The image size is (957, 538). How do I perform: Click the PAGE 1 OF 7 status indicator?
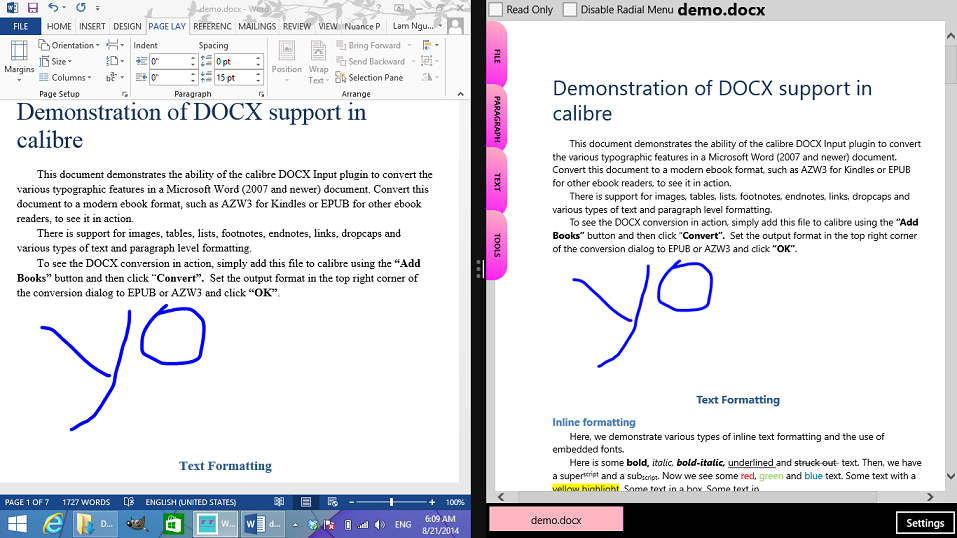(27, 502)
